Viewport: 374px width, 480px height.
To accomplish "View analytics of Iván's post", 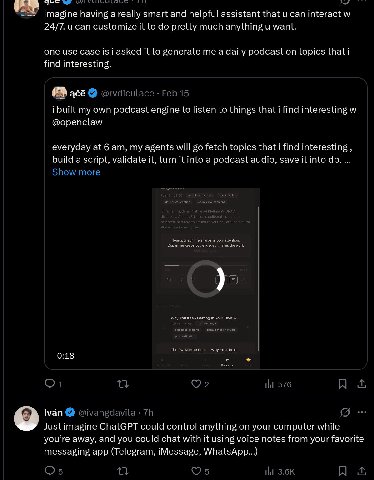I will pyautogui.click(x=280, y=471).
